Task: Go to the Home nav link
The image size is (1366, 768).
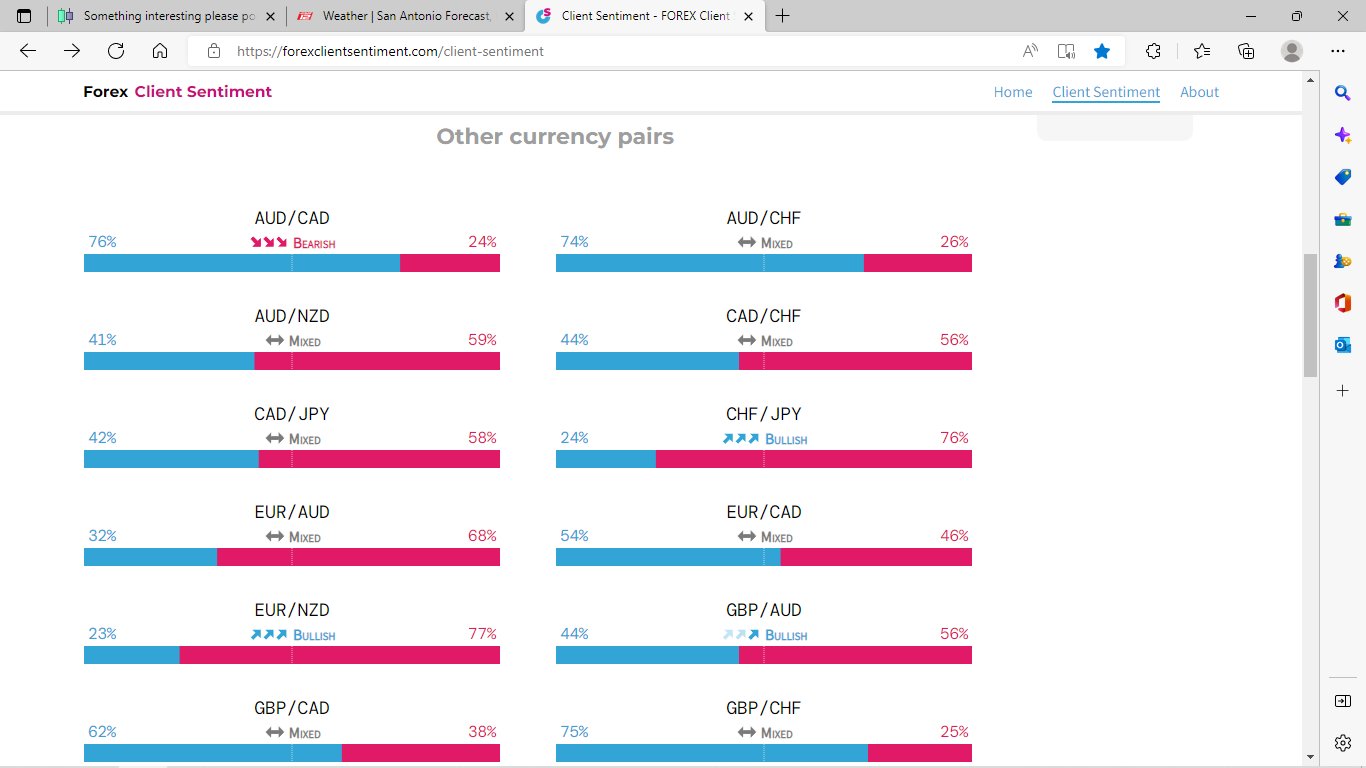Action: (1013, 92)
